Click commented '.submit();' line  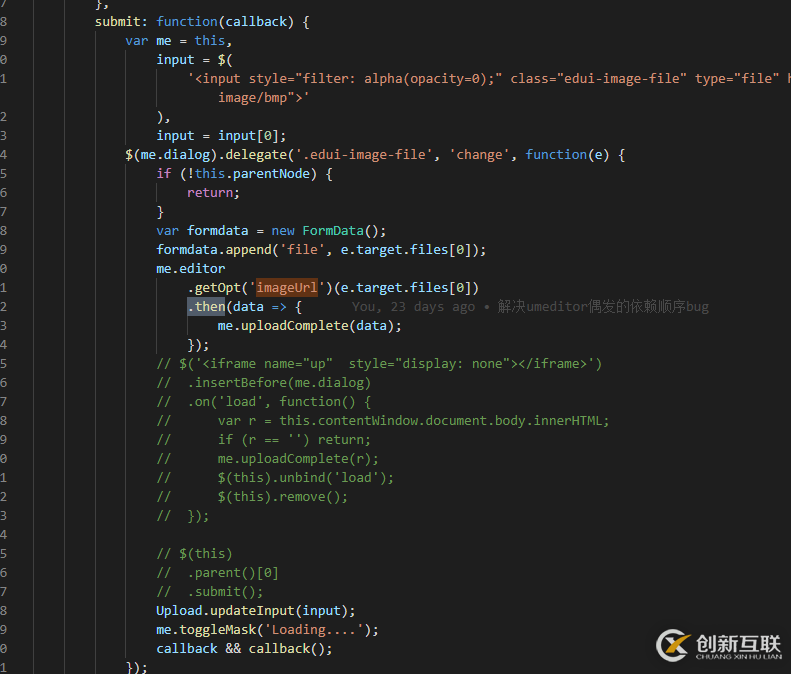pos(210,592)
